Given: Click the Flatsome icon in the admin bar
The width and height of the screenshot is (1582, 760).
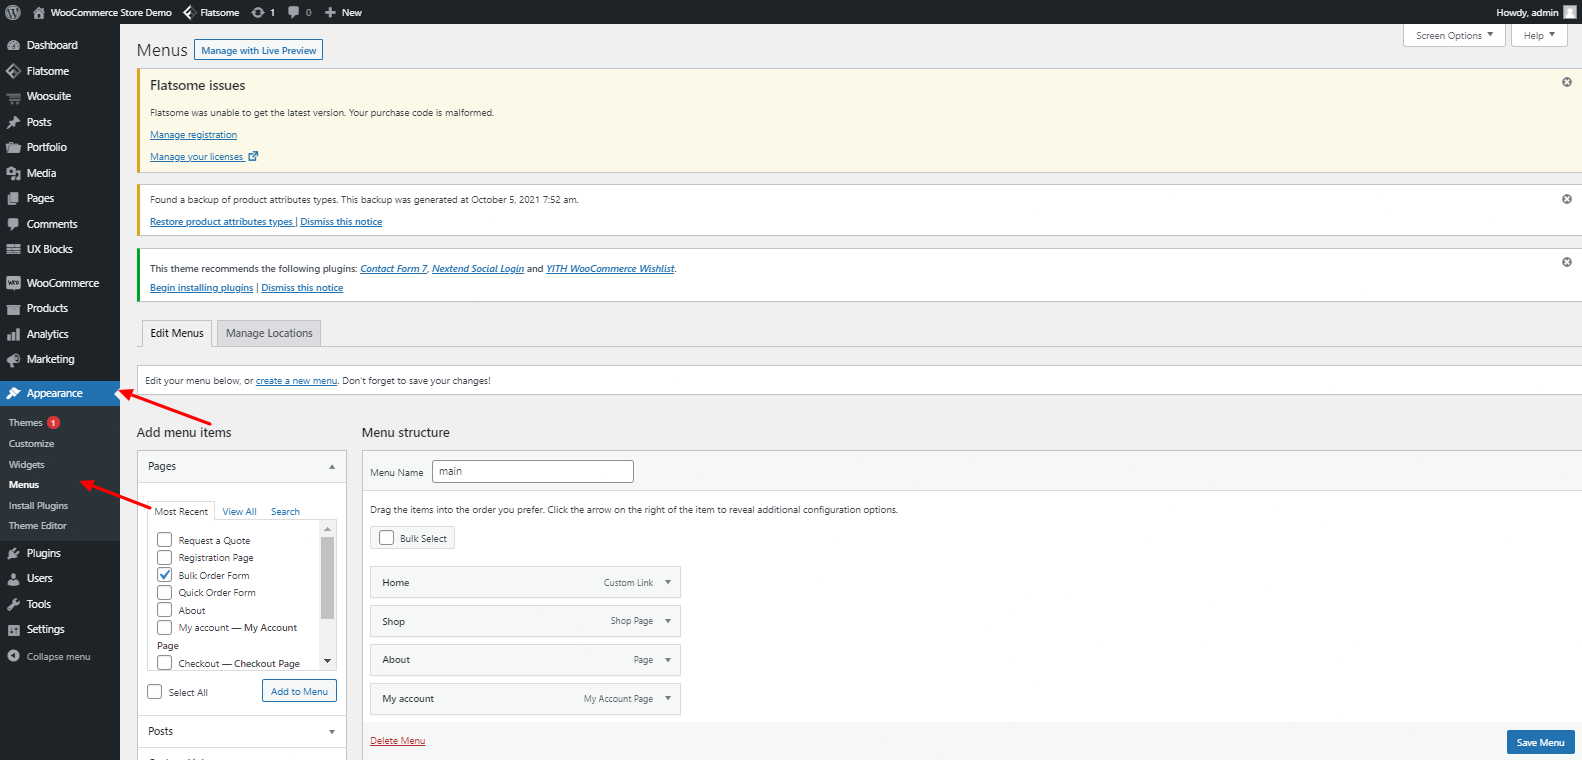Looking at the screenshot, I should click(189, 12).
